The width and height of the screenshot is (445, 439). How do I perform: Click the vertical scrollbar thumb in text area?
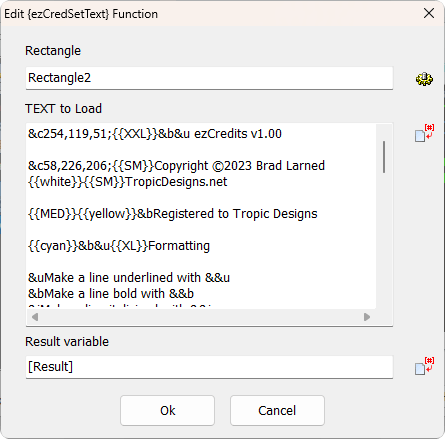[x=384, y=157]
